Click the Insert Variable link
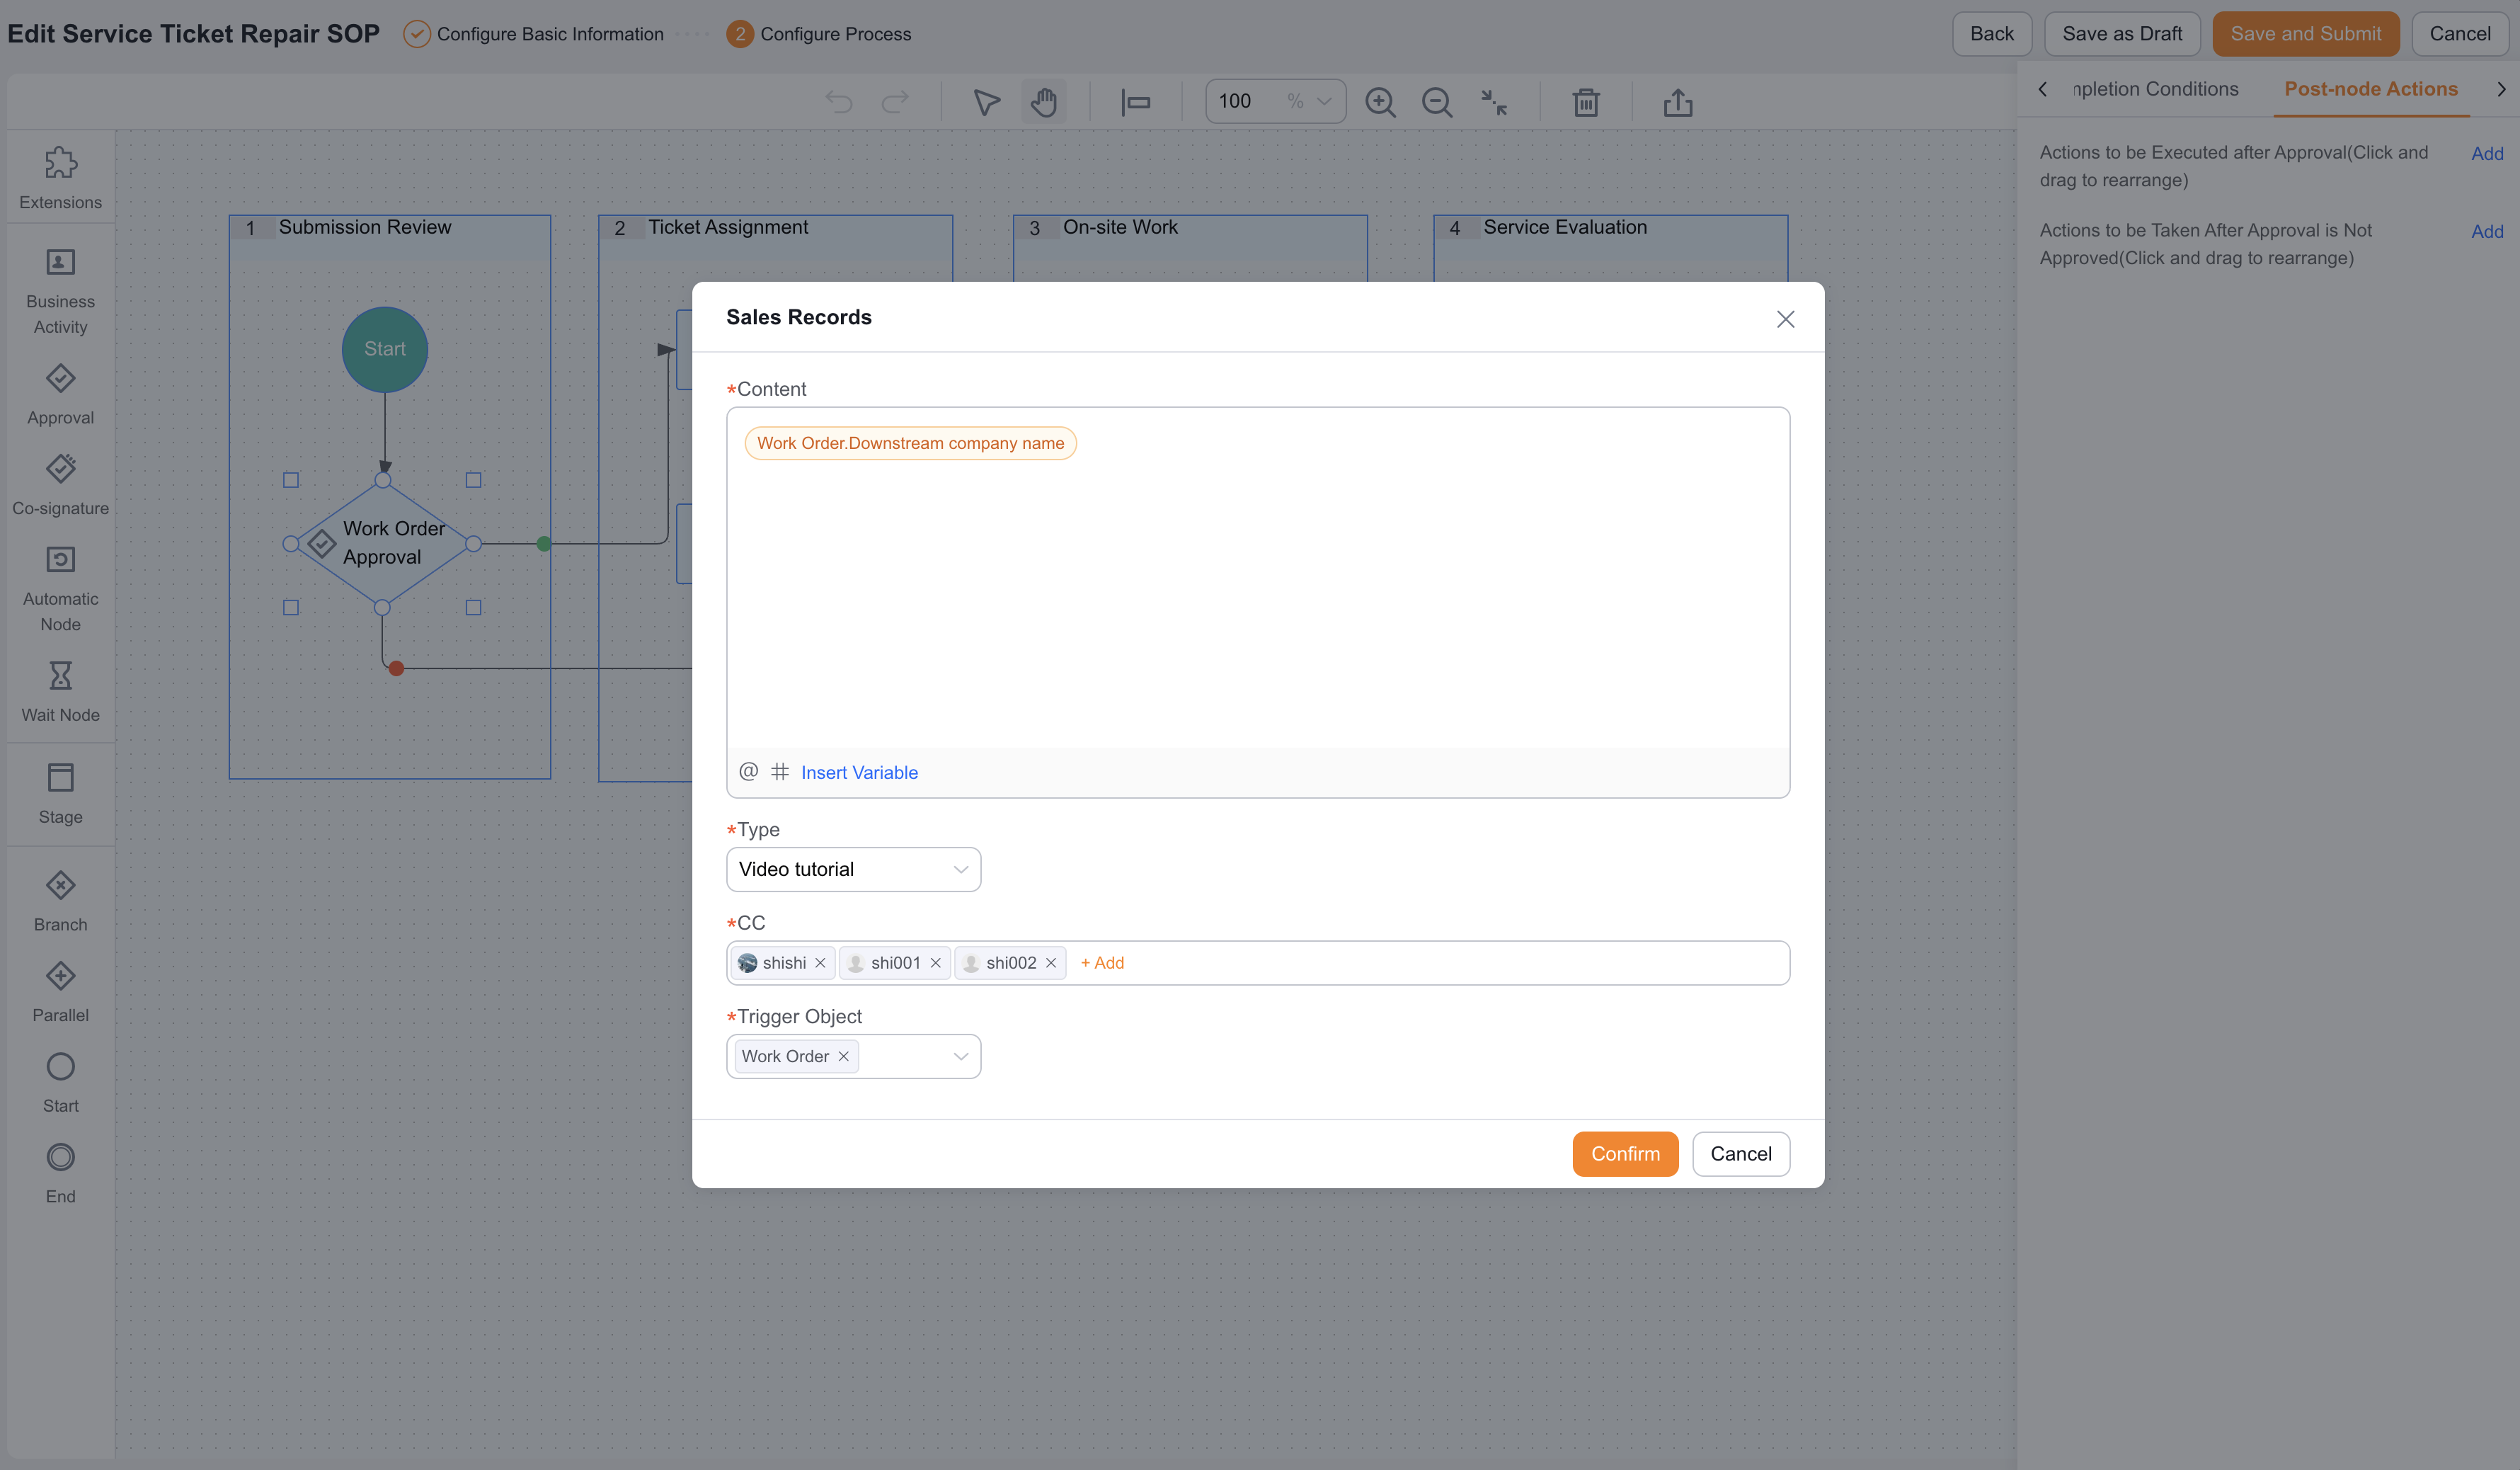This screenshot has width=2520, height=1470. 859,772
